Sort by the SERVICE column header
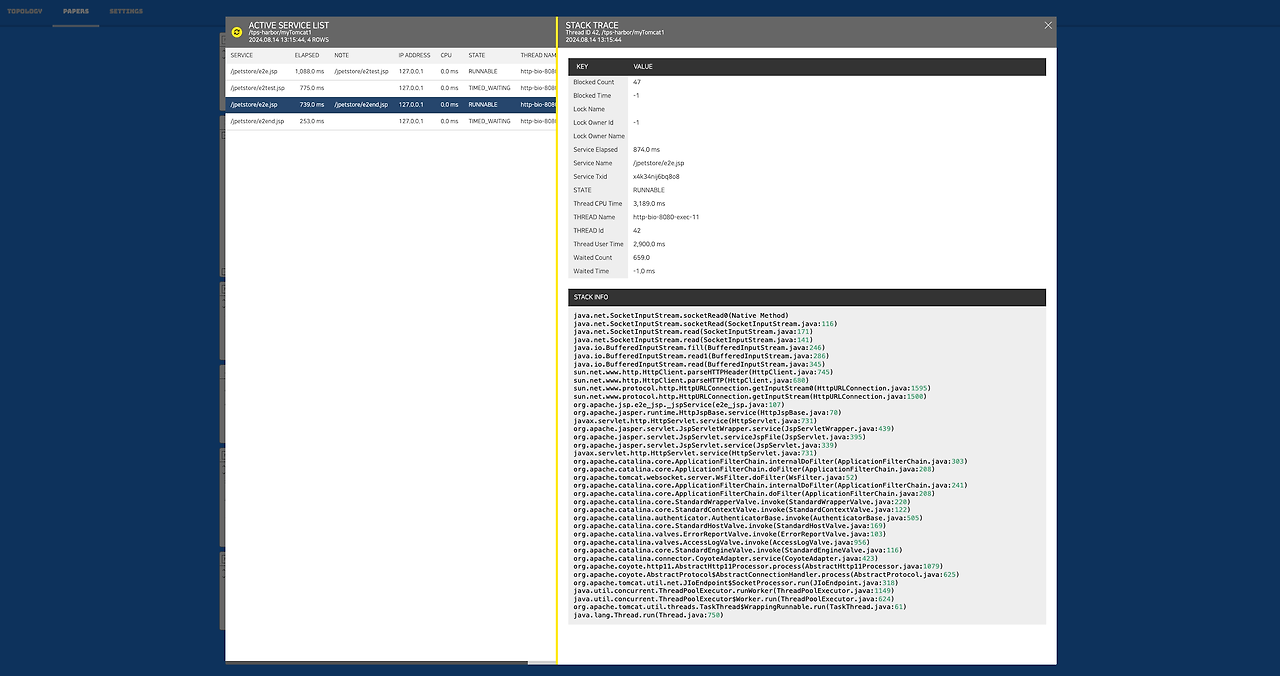The image size is (1280, 676). [242, 55]
